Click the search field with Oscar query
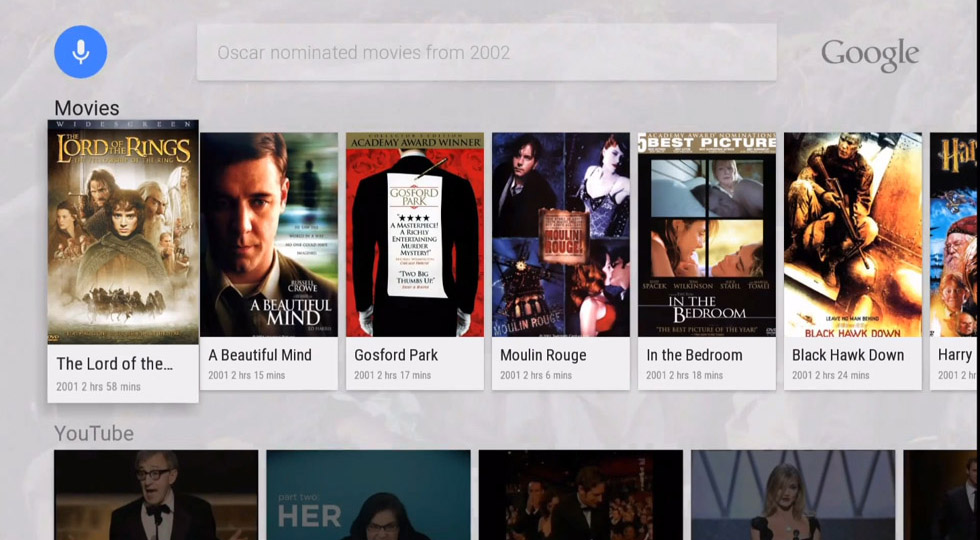This screenshot has height=540, width=980. click(x=486, y=52)
